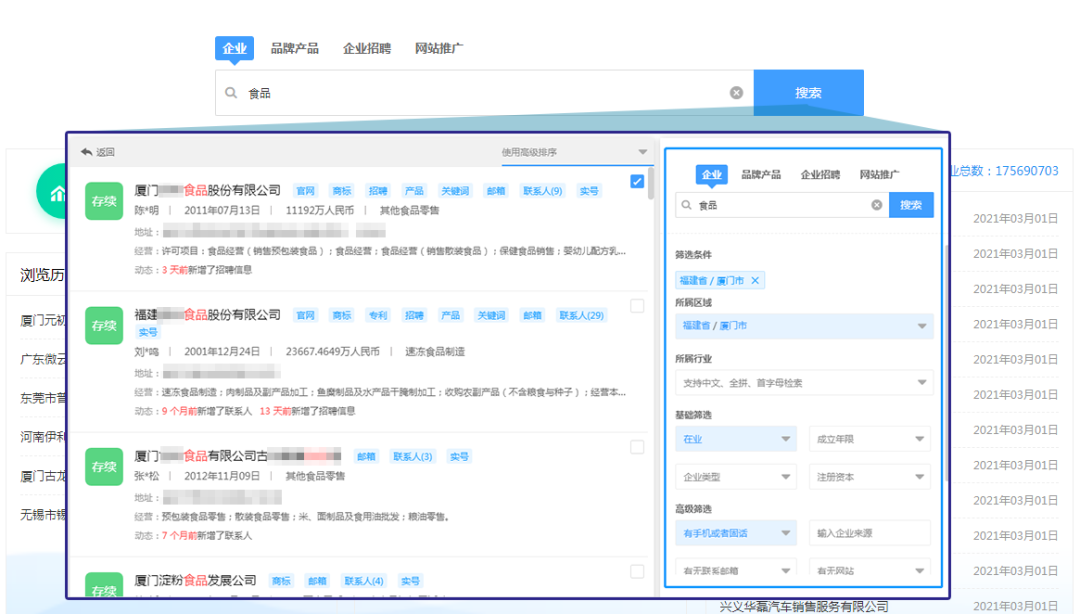Click the green 存续 badge of 张*松's company
This screenshot has height=614, width=1080.
(x=104, y=467)
